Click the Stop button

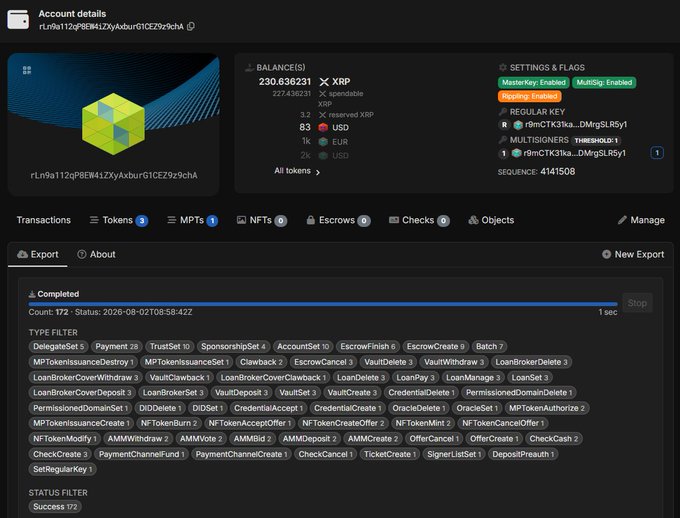[x=637, y=303]
